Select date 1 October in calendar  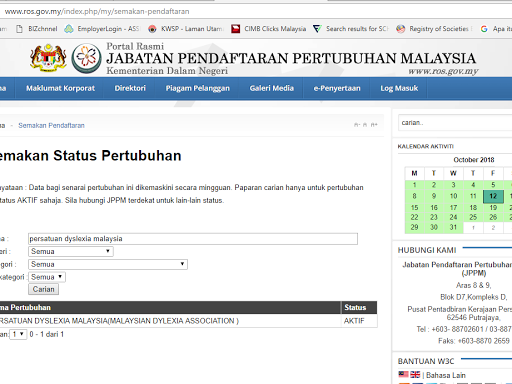coord(414,185)
